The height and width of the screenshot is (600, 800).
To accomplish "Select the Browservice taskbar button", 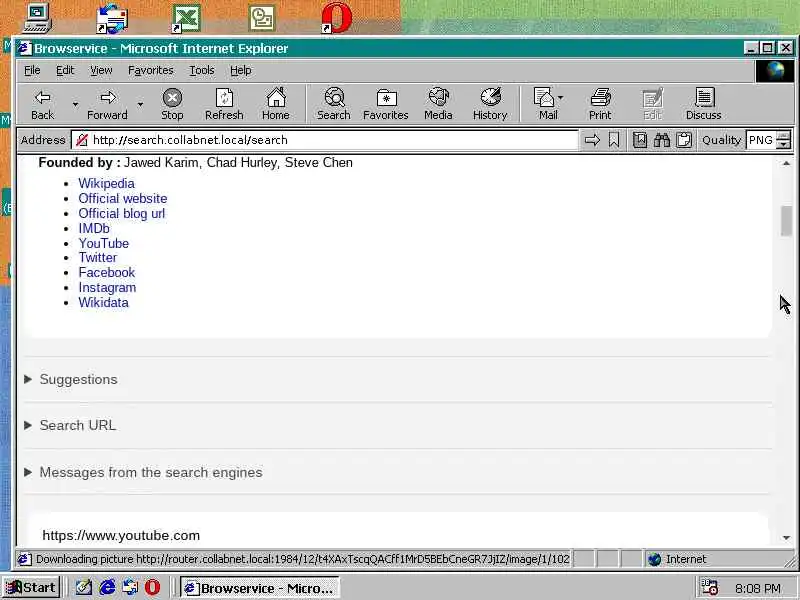I will [x=259, y=588].
